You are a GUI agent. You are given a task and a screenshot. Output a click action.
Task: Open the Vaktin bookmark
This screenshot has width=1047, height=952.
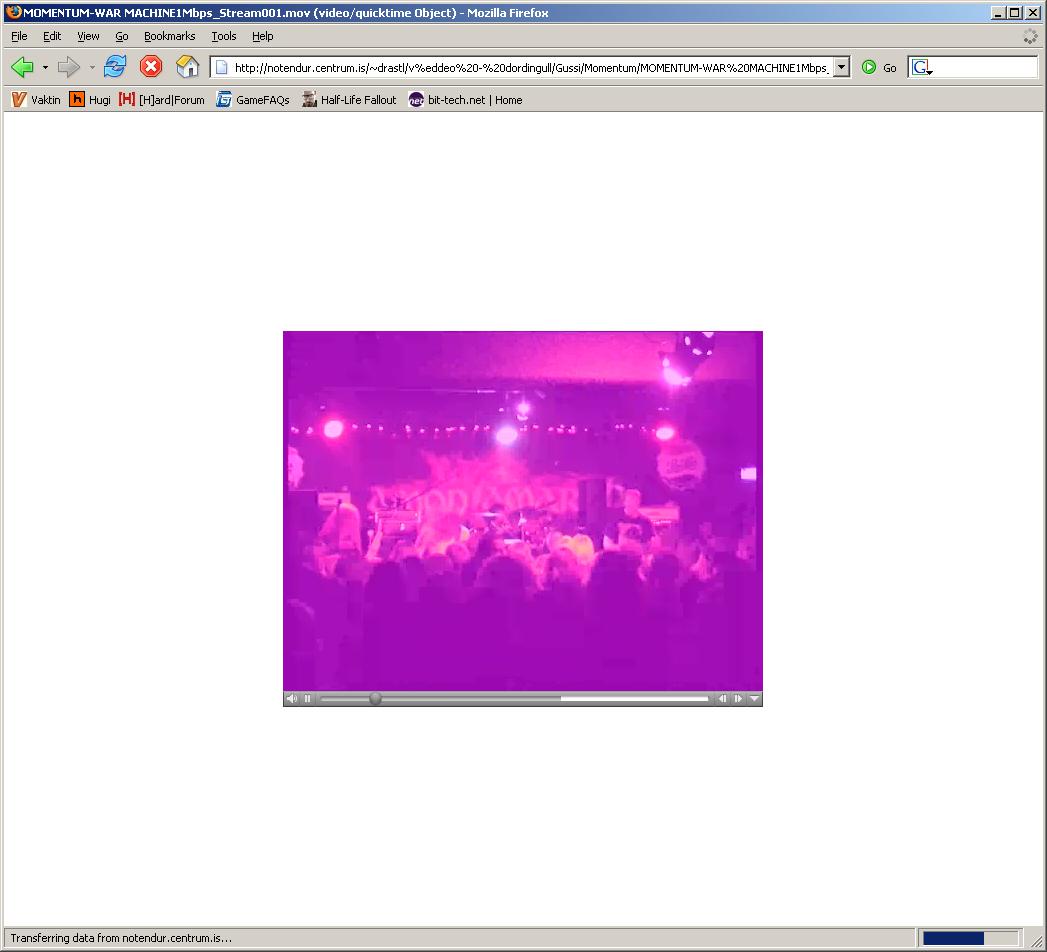pyautogui.click(x=36, y=100)
